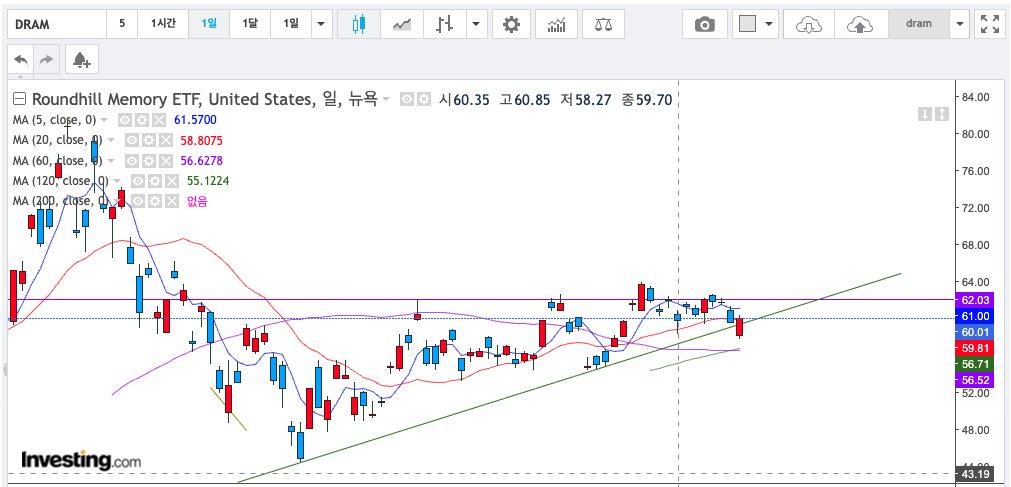Viewport: 1011px width, 487px height.
Task: Click the pane maximize arrows icon
Action: [x=941, y=114]
